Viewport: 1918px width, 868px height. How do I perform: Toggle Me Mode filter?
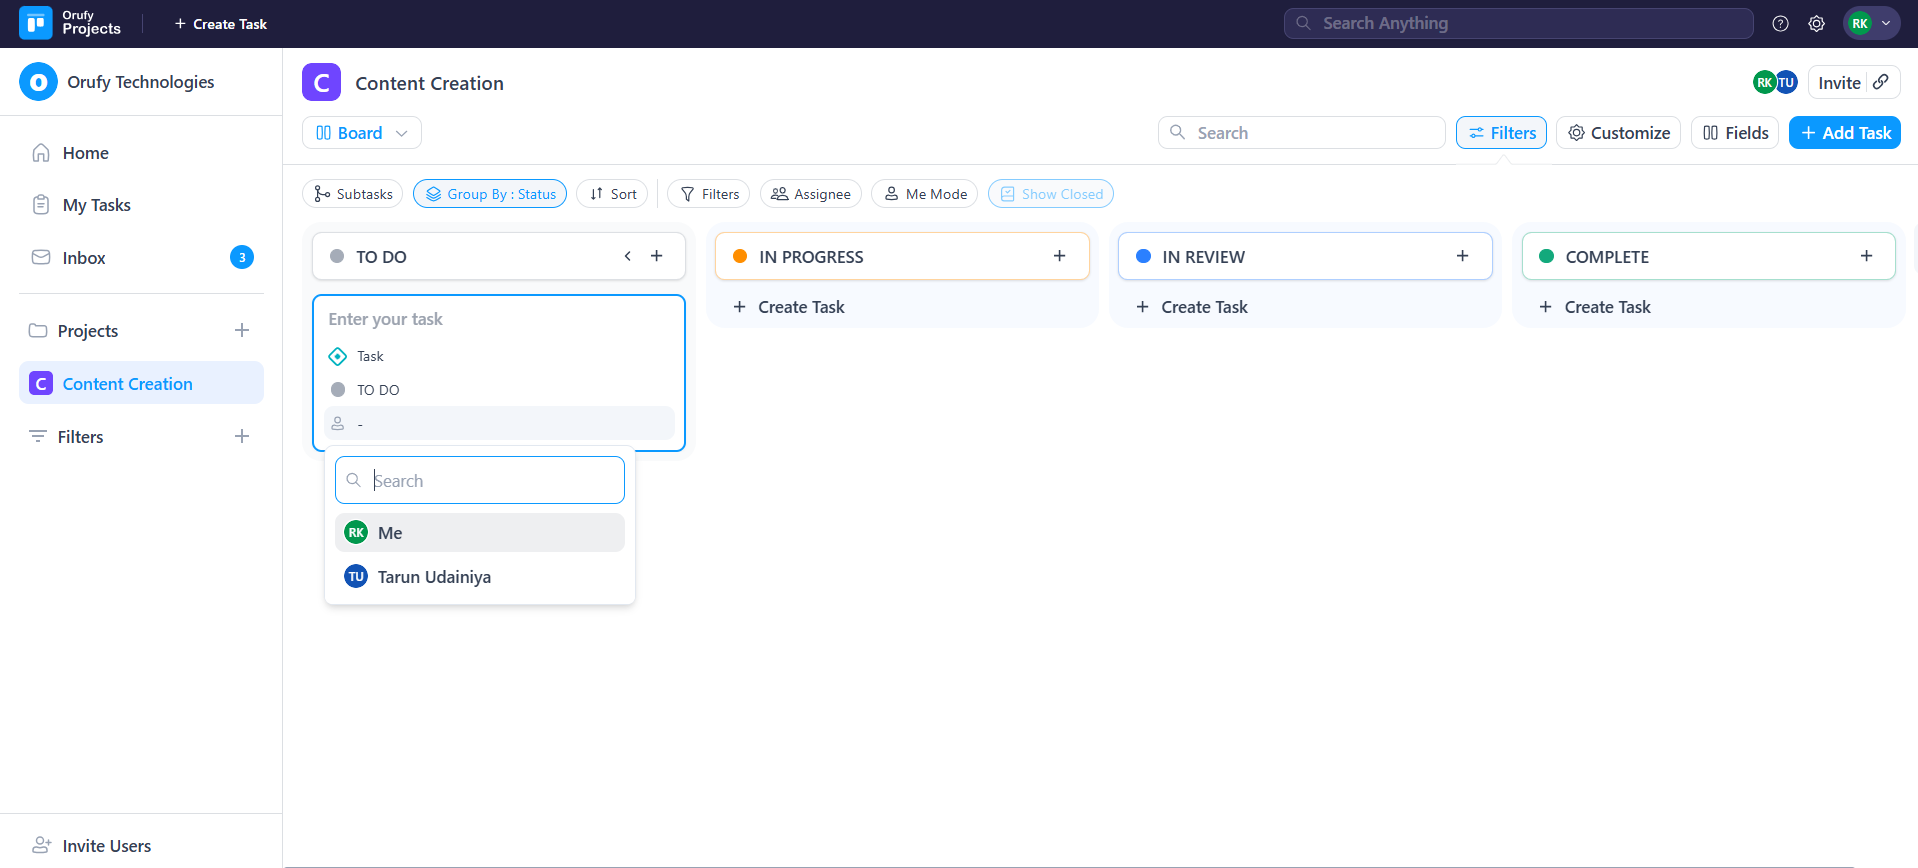pos(924,194)
